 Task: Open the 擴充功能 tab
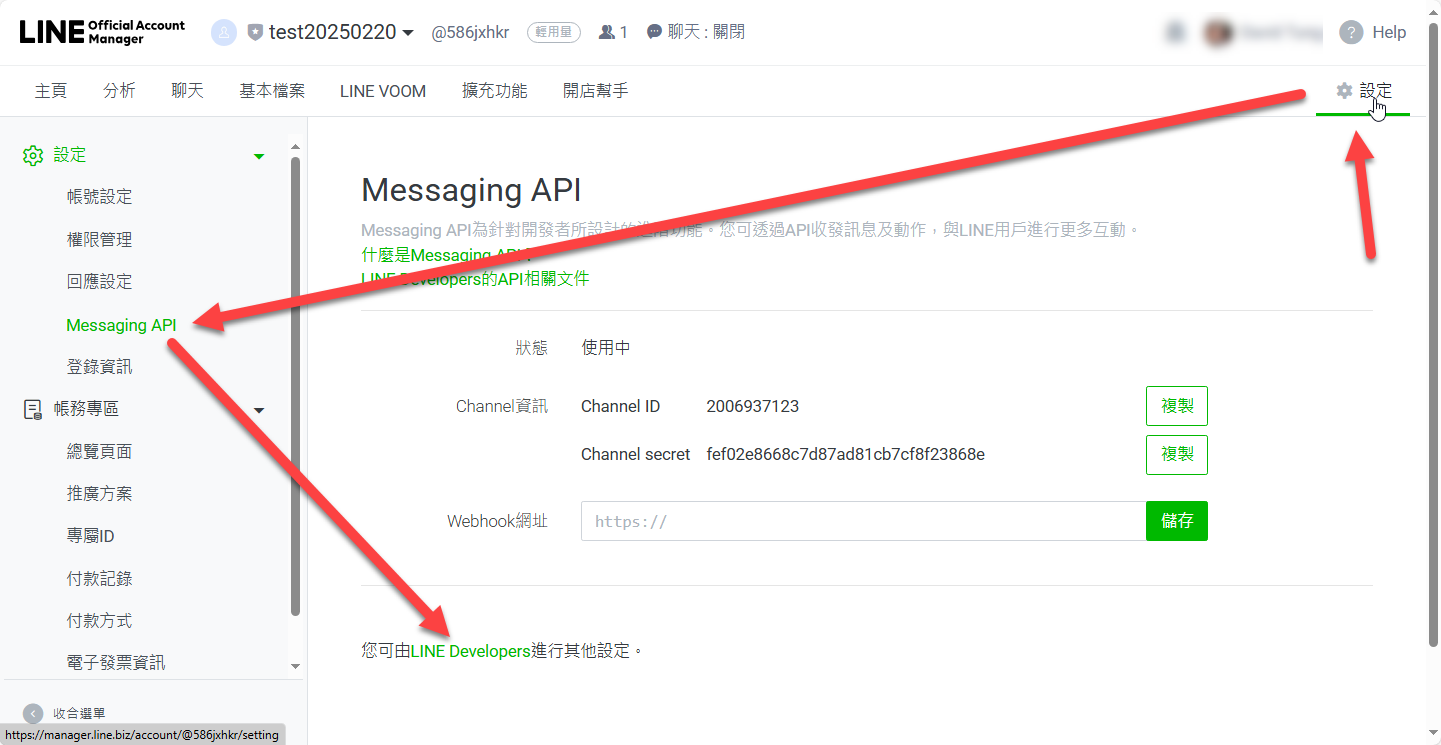[x=494, y=91]
